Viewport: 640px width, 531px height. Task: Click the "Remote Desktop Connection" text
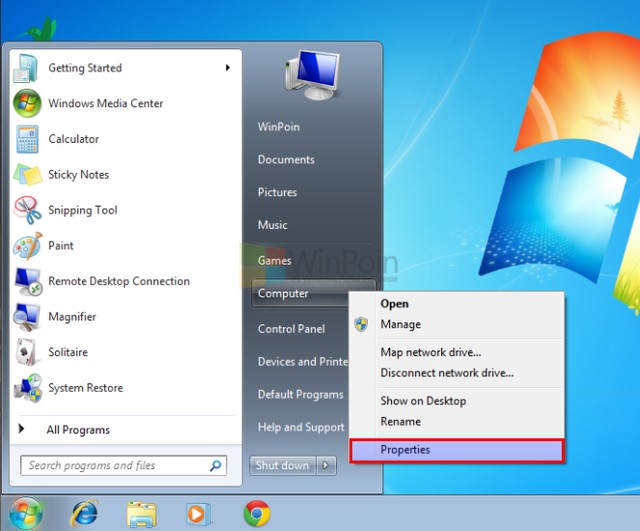coord(119,281)
